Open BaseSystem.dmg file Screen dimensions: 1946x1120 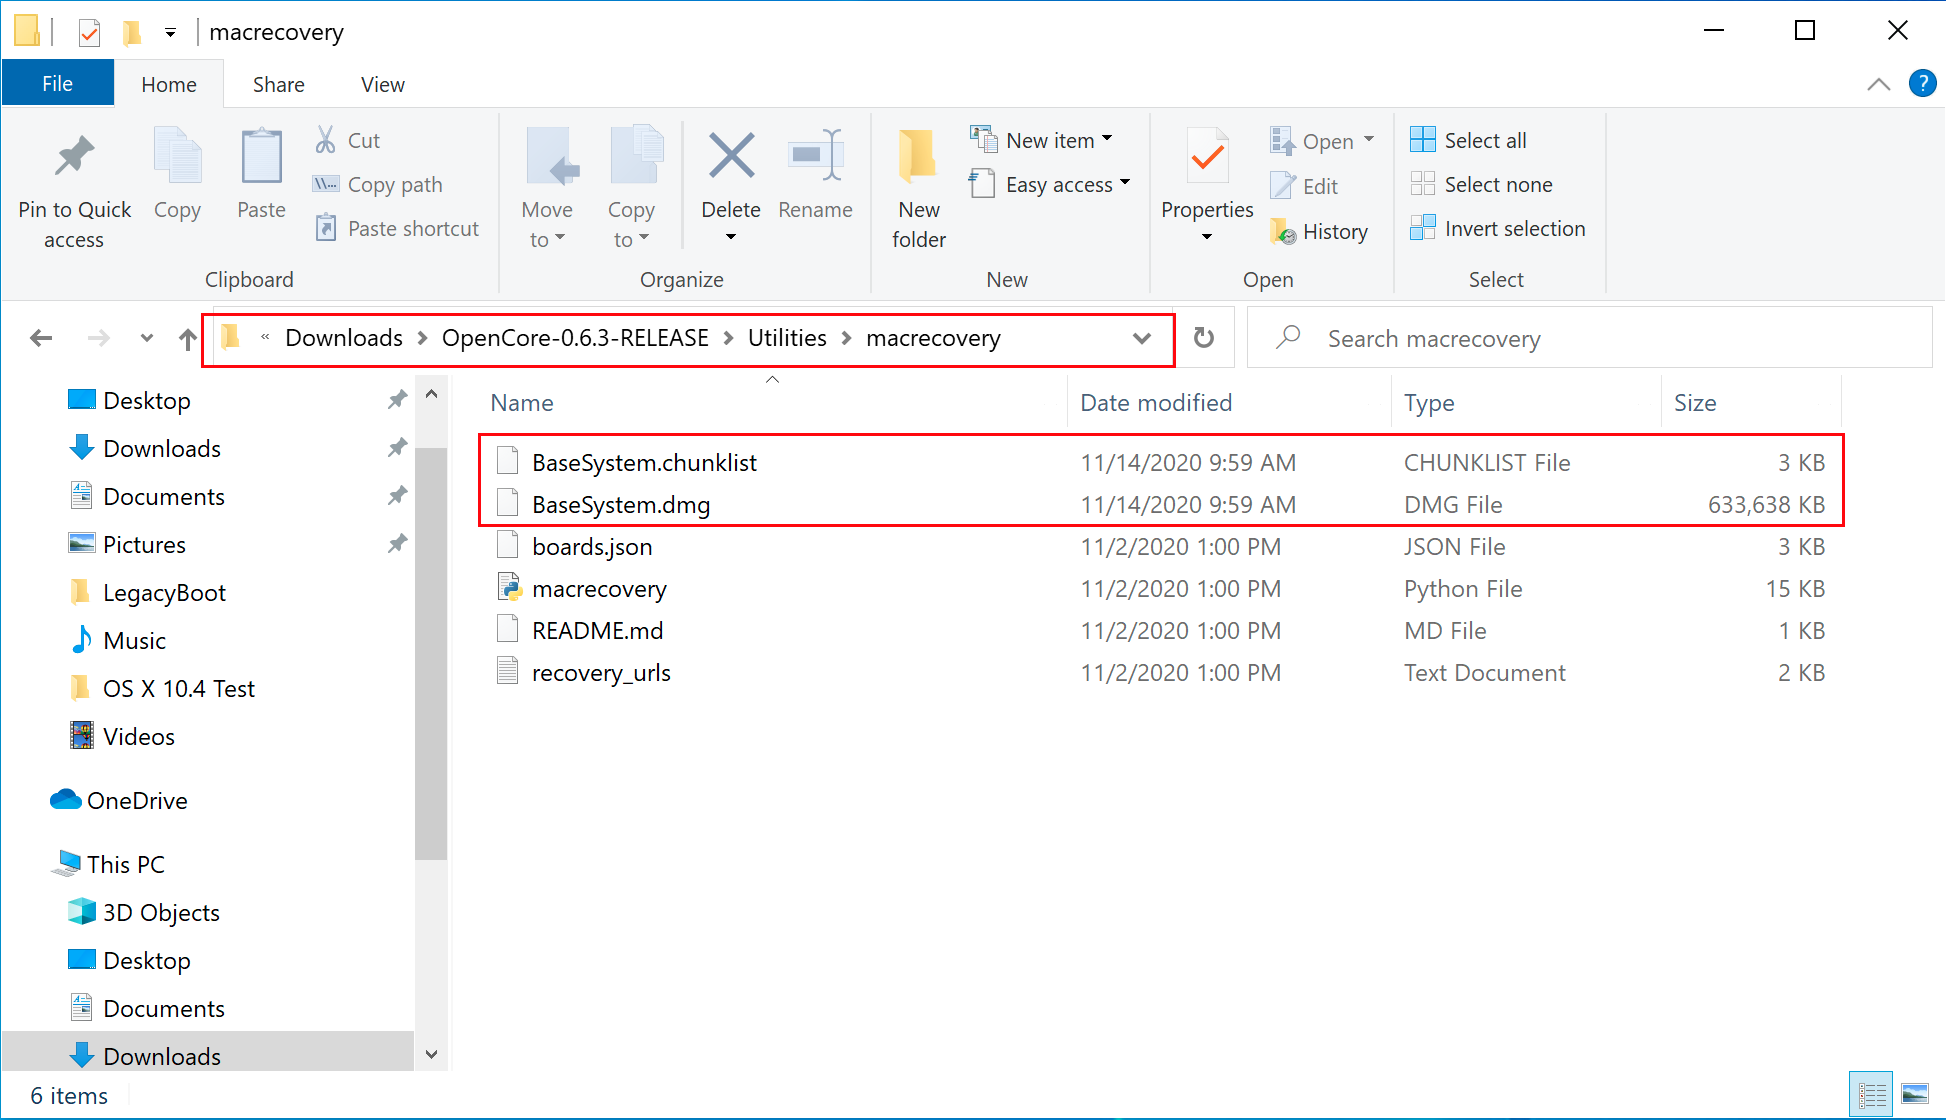click(617, 504)
